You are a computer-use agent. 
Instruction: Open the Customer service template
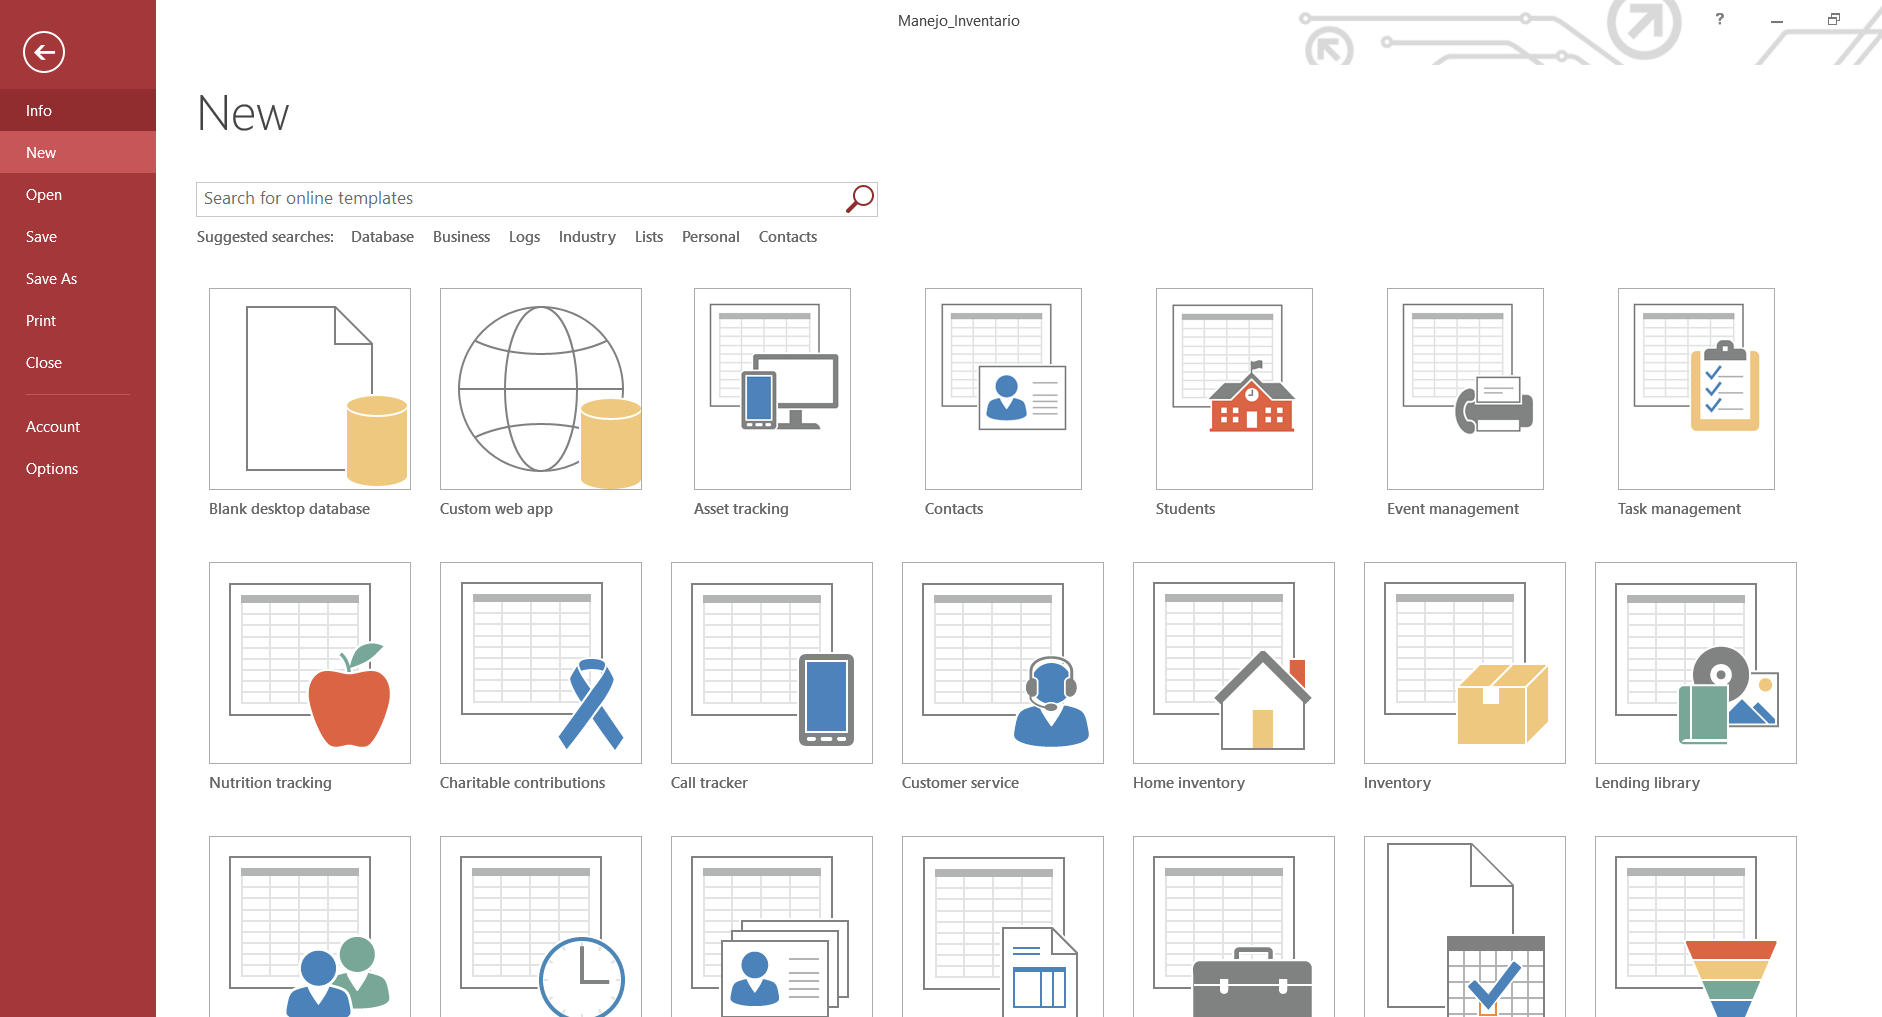tap(1002, 663)
